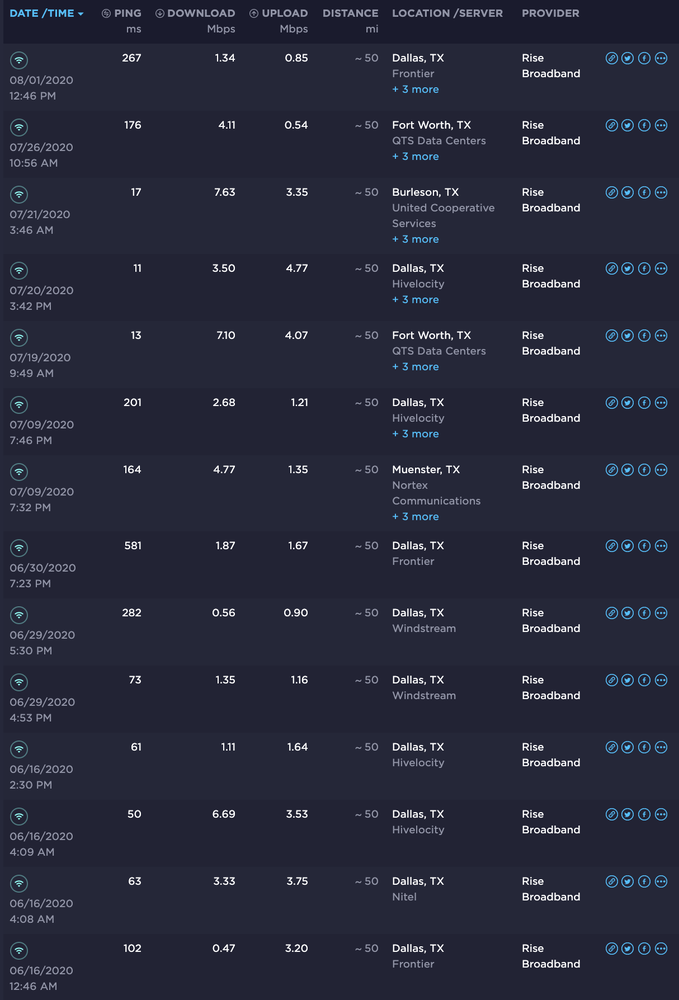Click the upload arrow icon in the UPLOAD header
The image size is (679, 1000).
(x=253, y=13)
